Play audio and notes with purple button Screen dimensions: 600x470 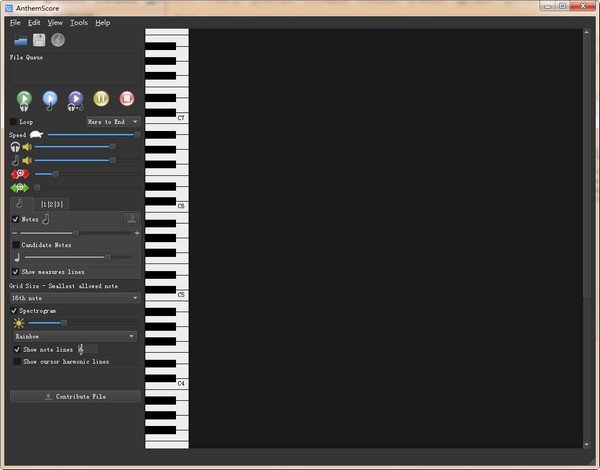[75, 101]
